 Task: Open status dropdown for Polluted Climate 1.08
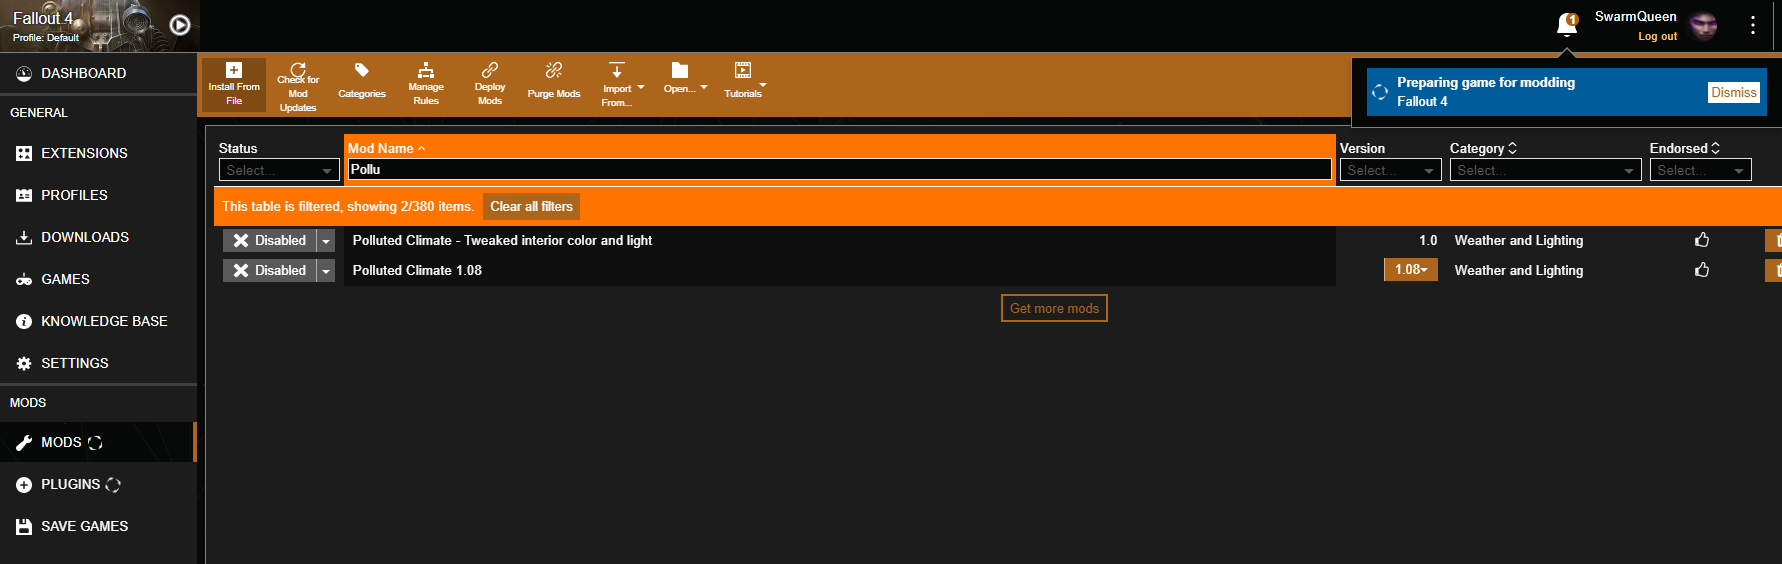point(326,270)
